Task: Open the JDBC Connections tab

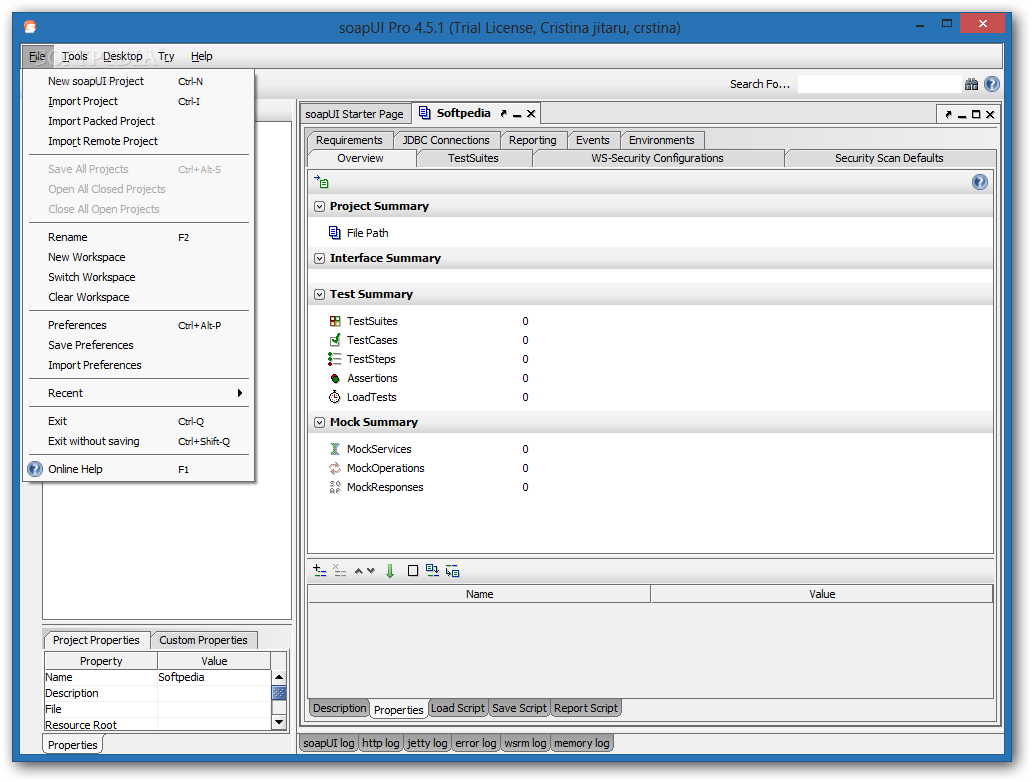Action: [x=446, y=140]
